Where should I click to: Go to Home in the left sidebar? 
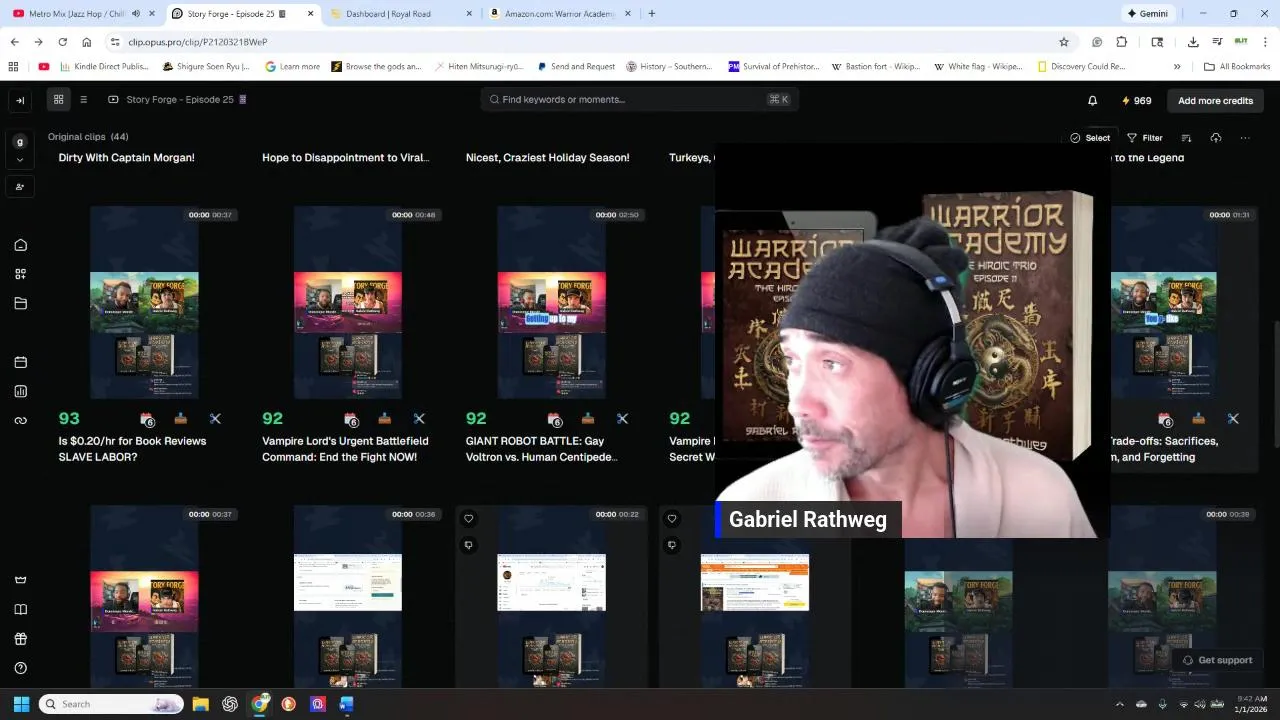pyautogui.click(x=20, y=245)
